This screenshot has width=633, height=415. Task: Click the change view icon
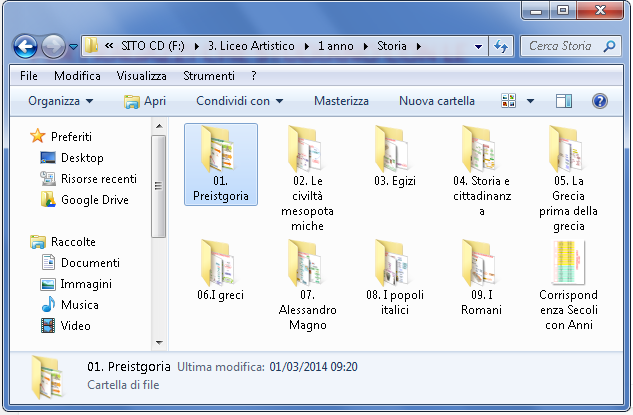point(508,101)
